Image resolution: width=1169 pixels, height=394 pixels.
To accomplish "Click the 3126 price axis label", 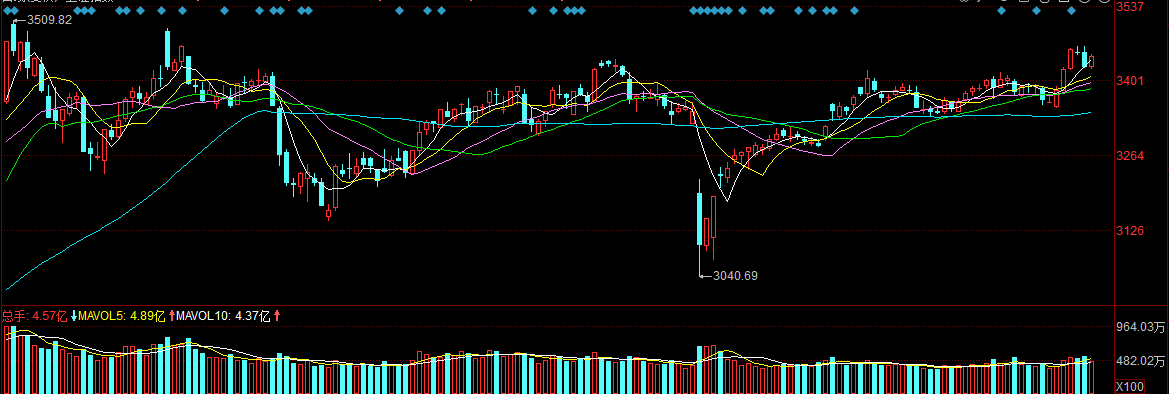I will click(1130, 231).
